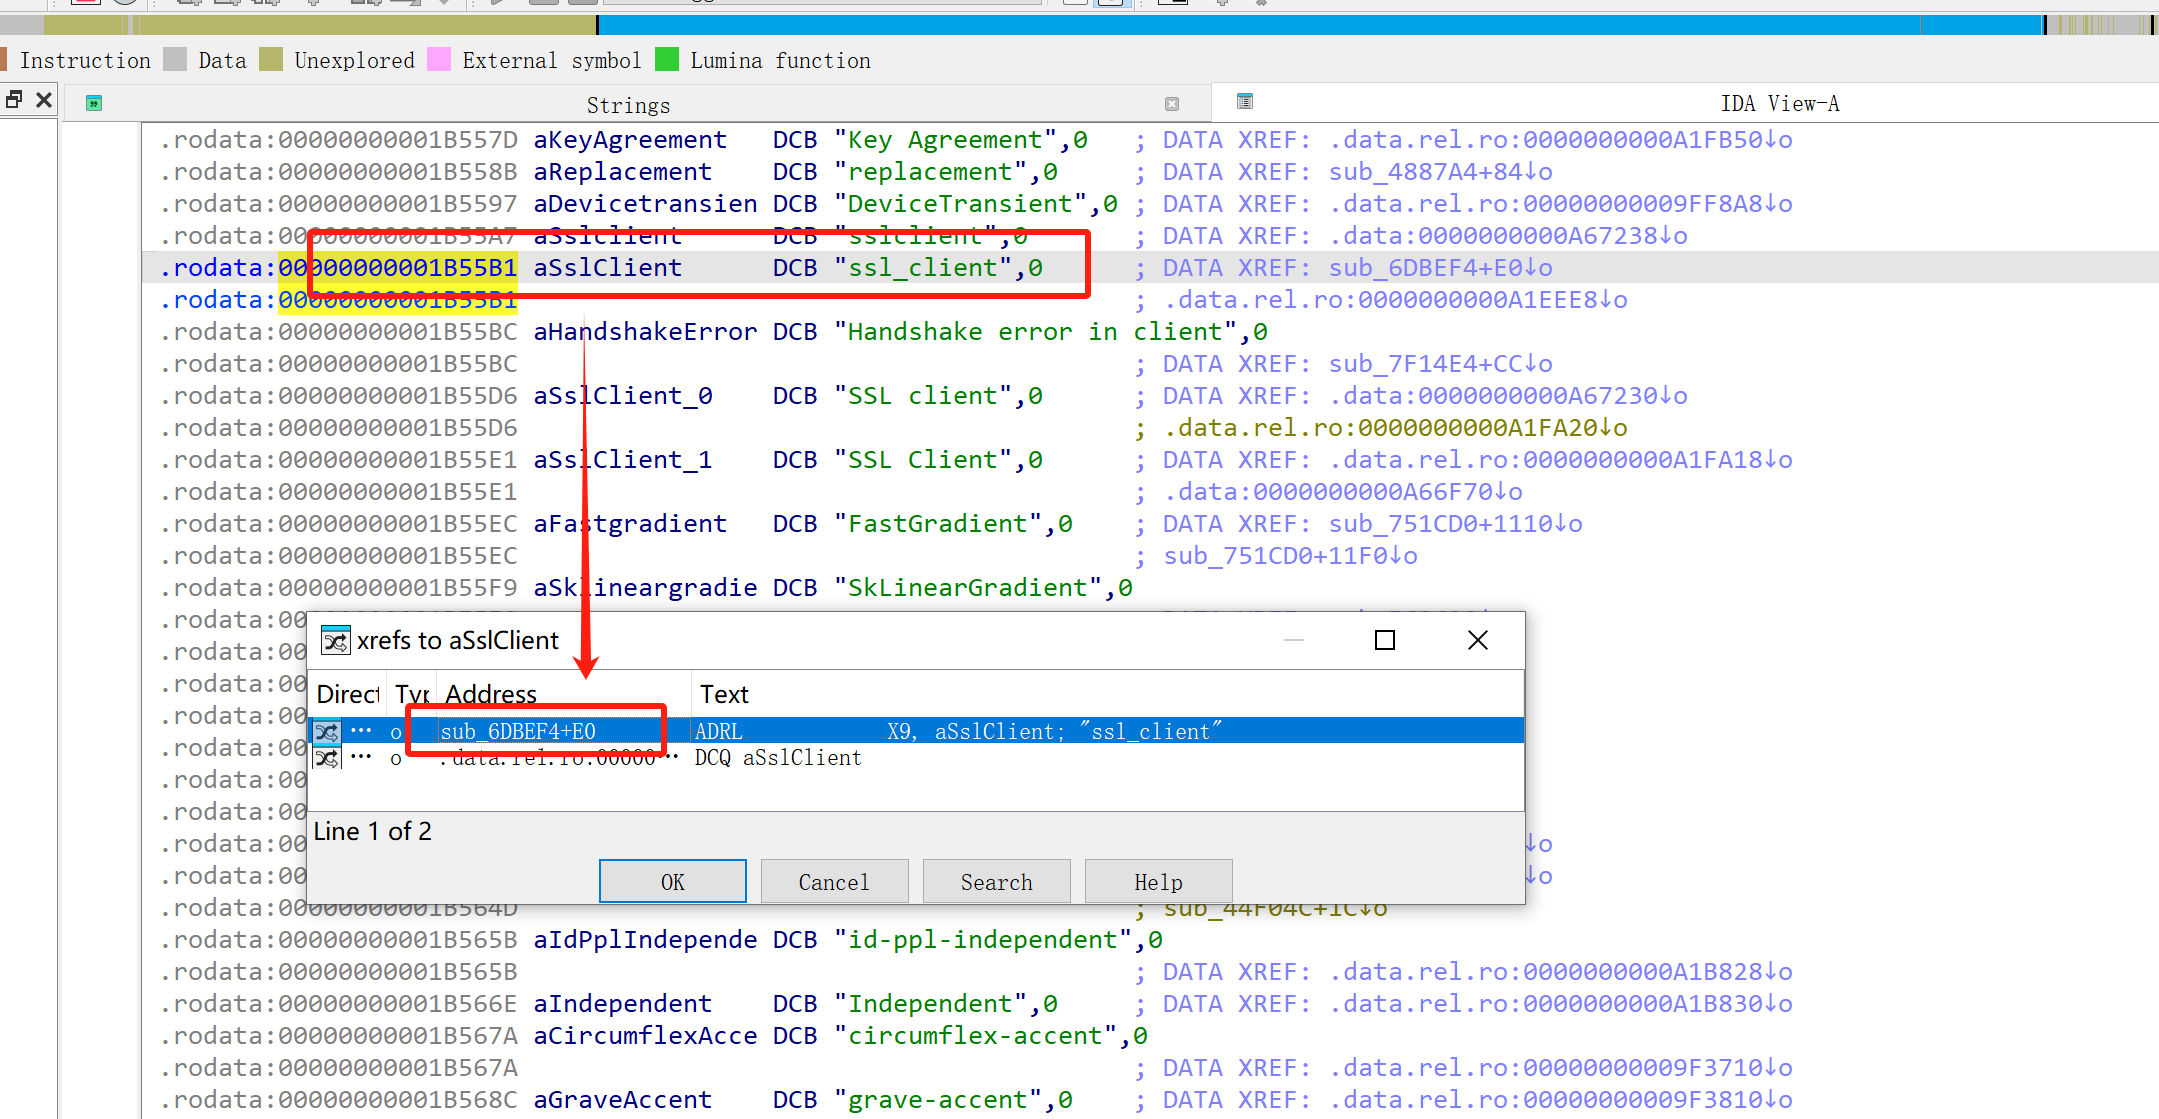Click the detach panel icon above the Strings window
The image size is (2159, 1119).
click(13, 99)
